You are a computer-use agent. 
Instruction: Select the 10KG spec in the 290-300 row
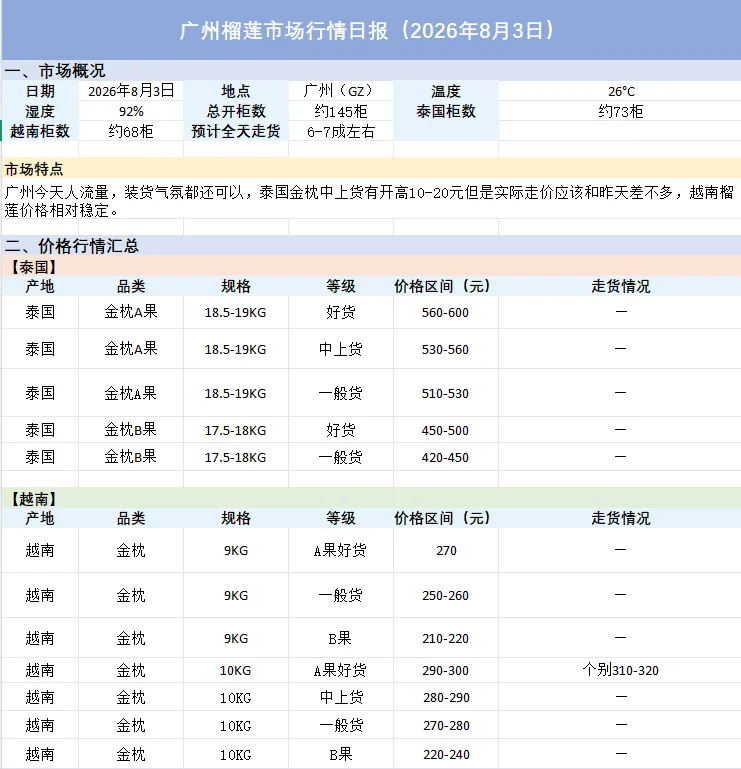click(x=235, y=670)
